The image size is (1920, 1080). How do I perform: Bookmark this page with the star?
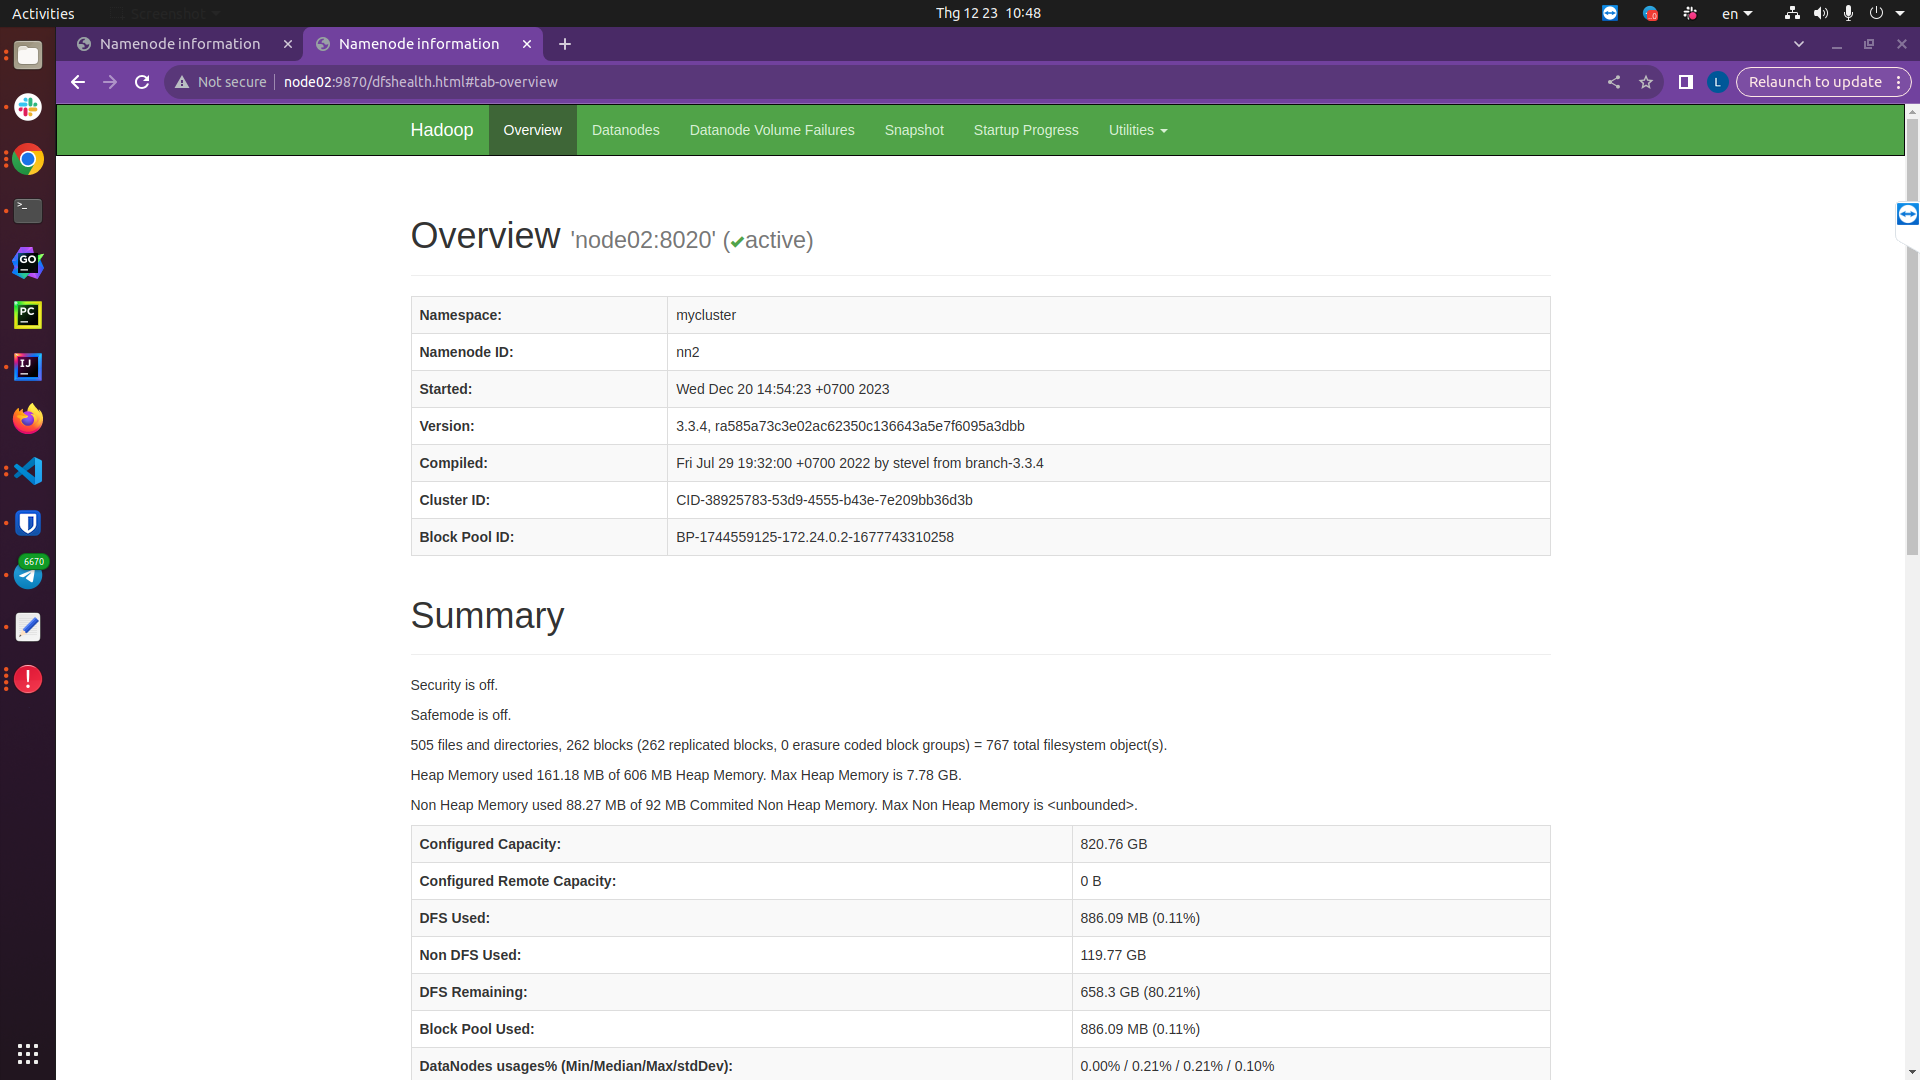click(x=1646, y=82)
